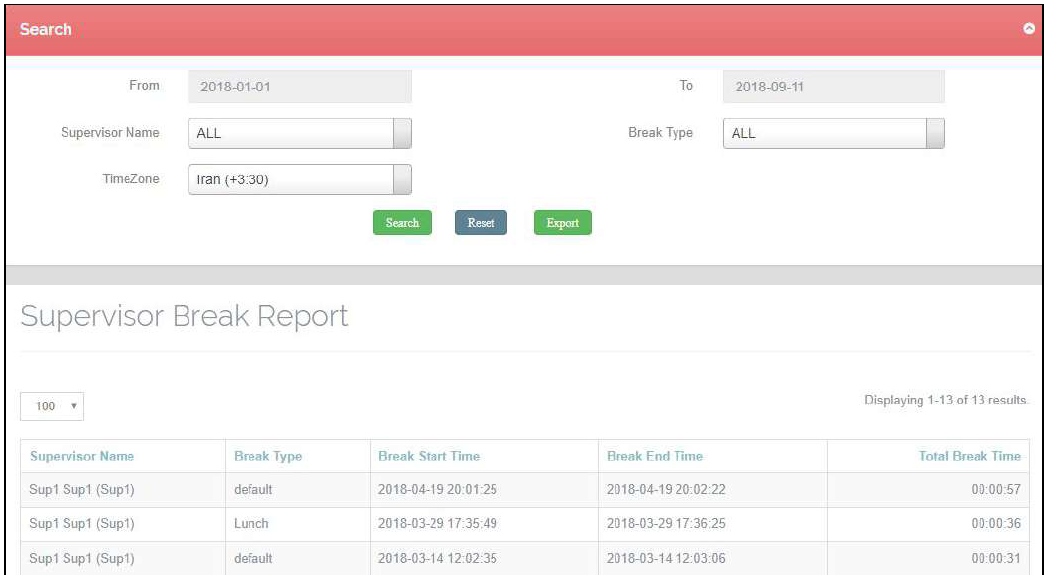Sort by Supervisor Name column header
Viewport: 1049px width, 583px height.
coord(82,456)
